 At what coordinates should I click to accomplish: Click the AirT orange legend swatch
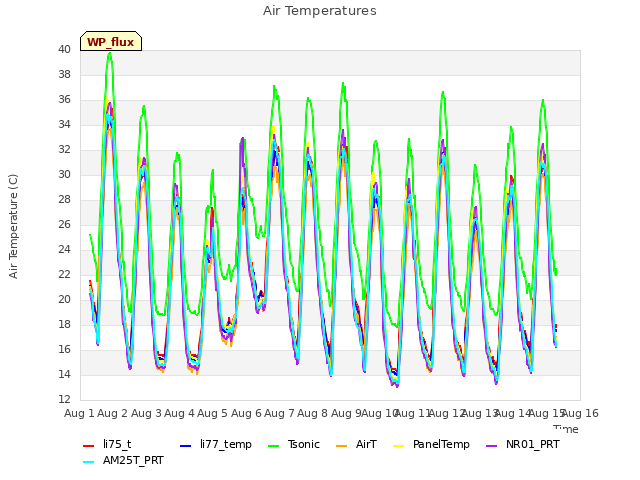pos(341,446)
